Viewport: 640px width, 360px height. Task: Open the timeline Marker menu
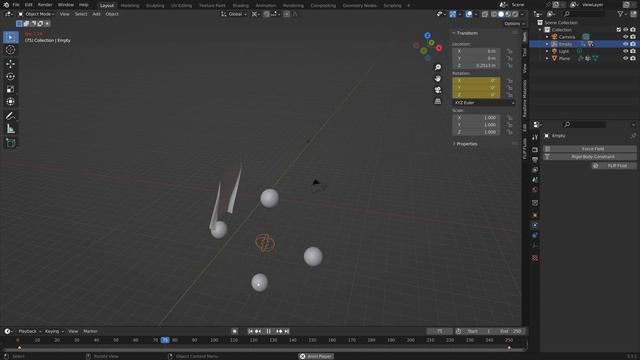pos(90,331)
